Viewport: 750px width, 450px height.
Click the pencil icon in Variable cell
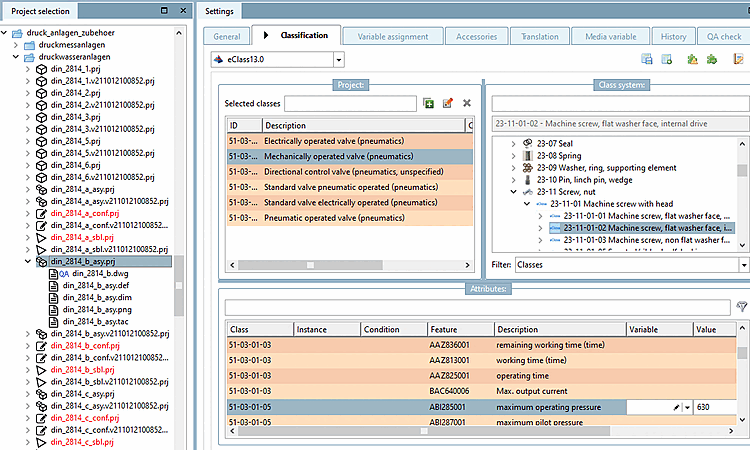[677, 407]
